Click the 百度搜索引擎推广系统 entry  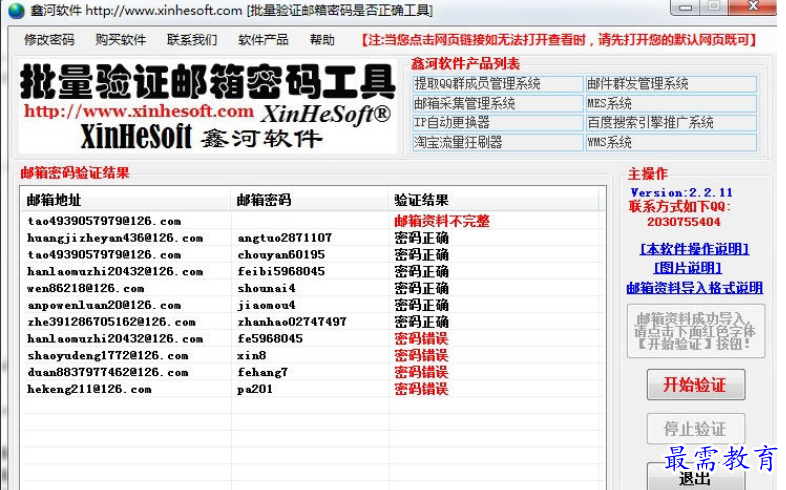coord(671,123)
